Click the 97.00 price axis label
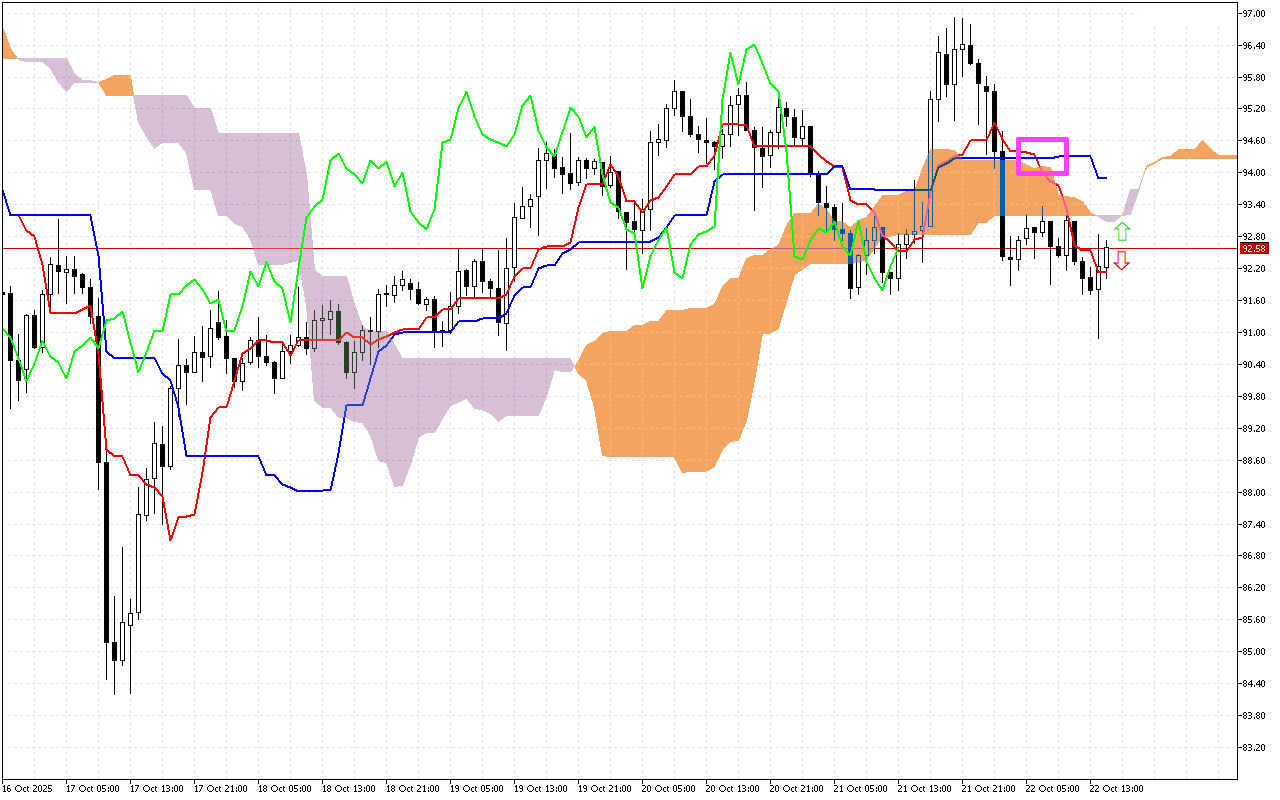Image resolution: width=1280 pixels, height=800 pixels. [1253, 14]
